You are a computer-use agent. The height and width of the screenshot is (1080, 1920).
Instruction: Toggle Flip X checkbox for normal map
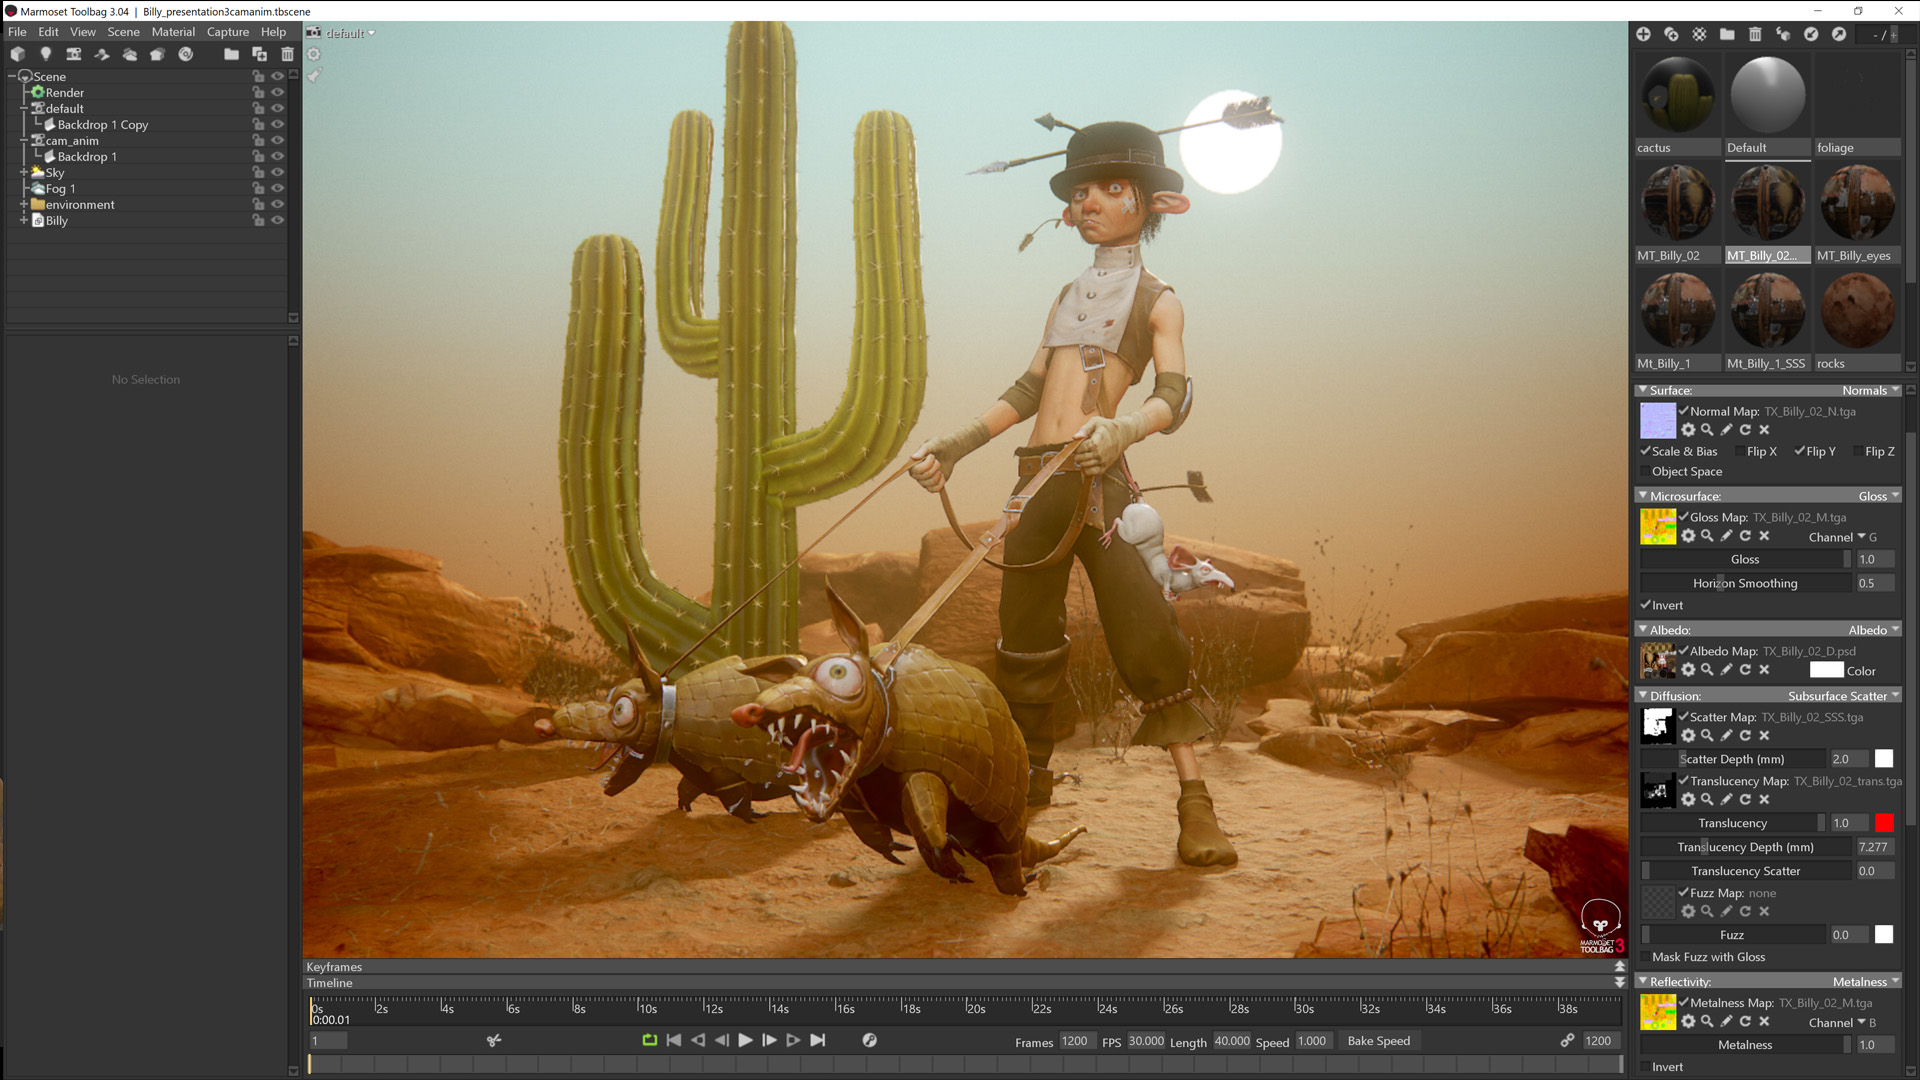coord(1739,452)
